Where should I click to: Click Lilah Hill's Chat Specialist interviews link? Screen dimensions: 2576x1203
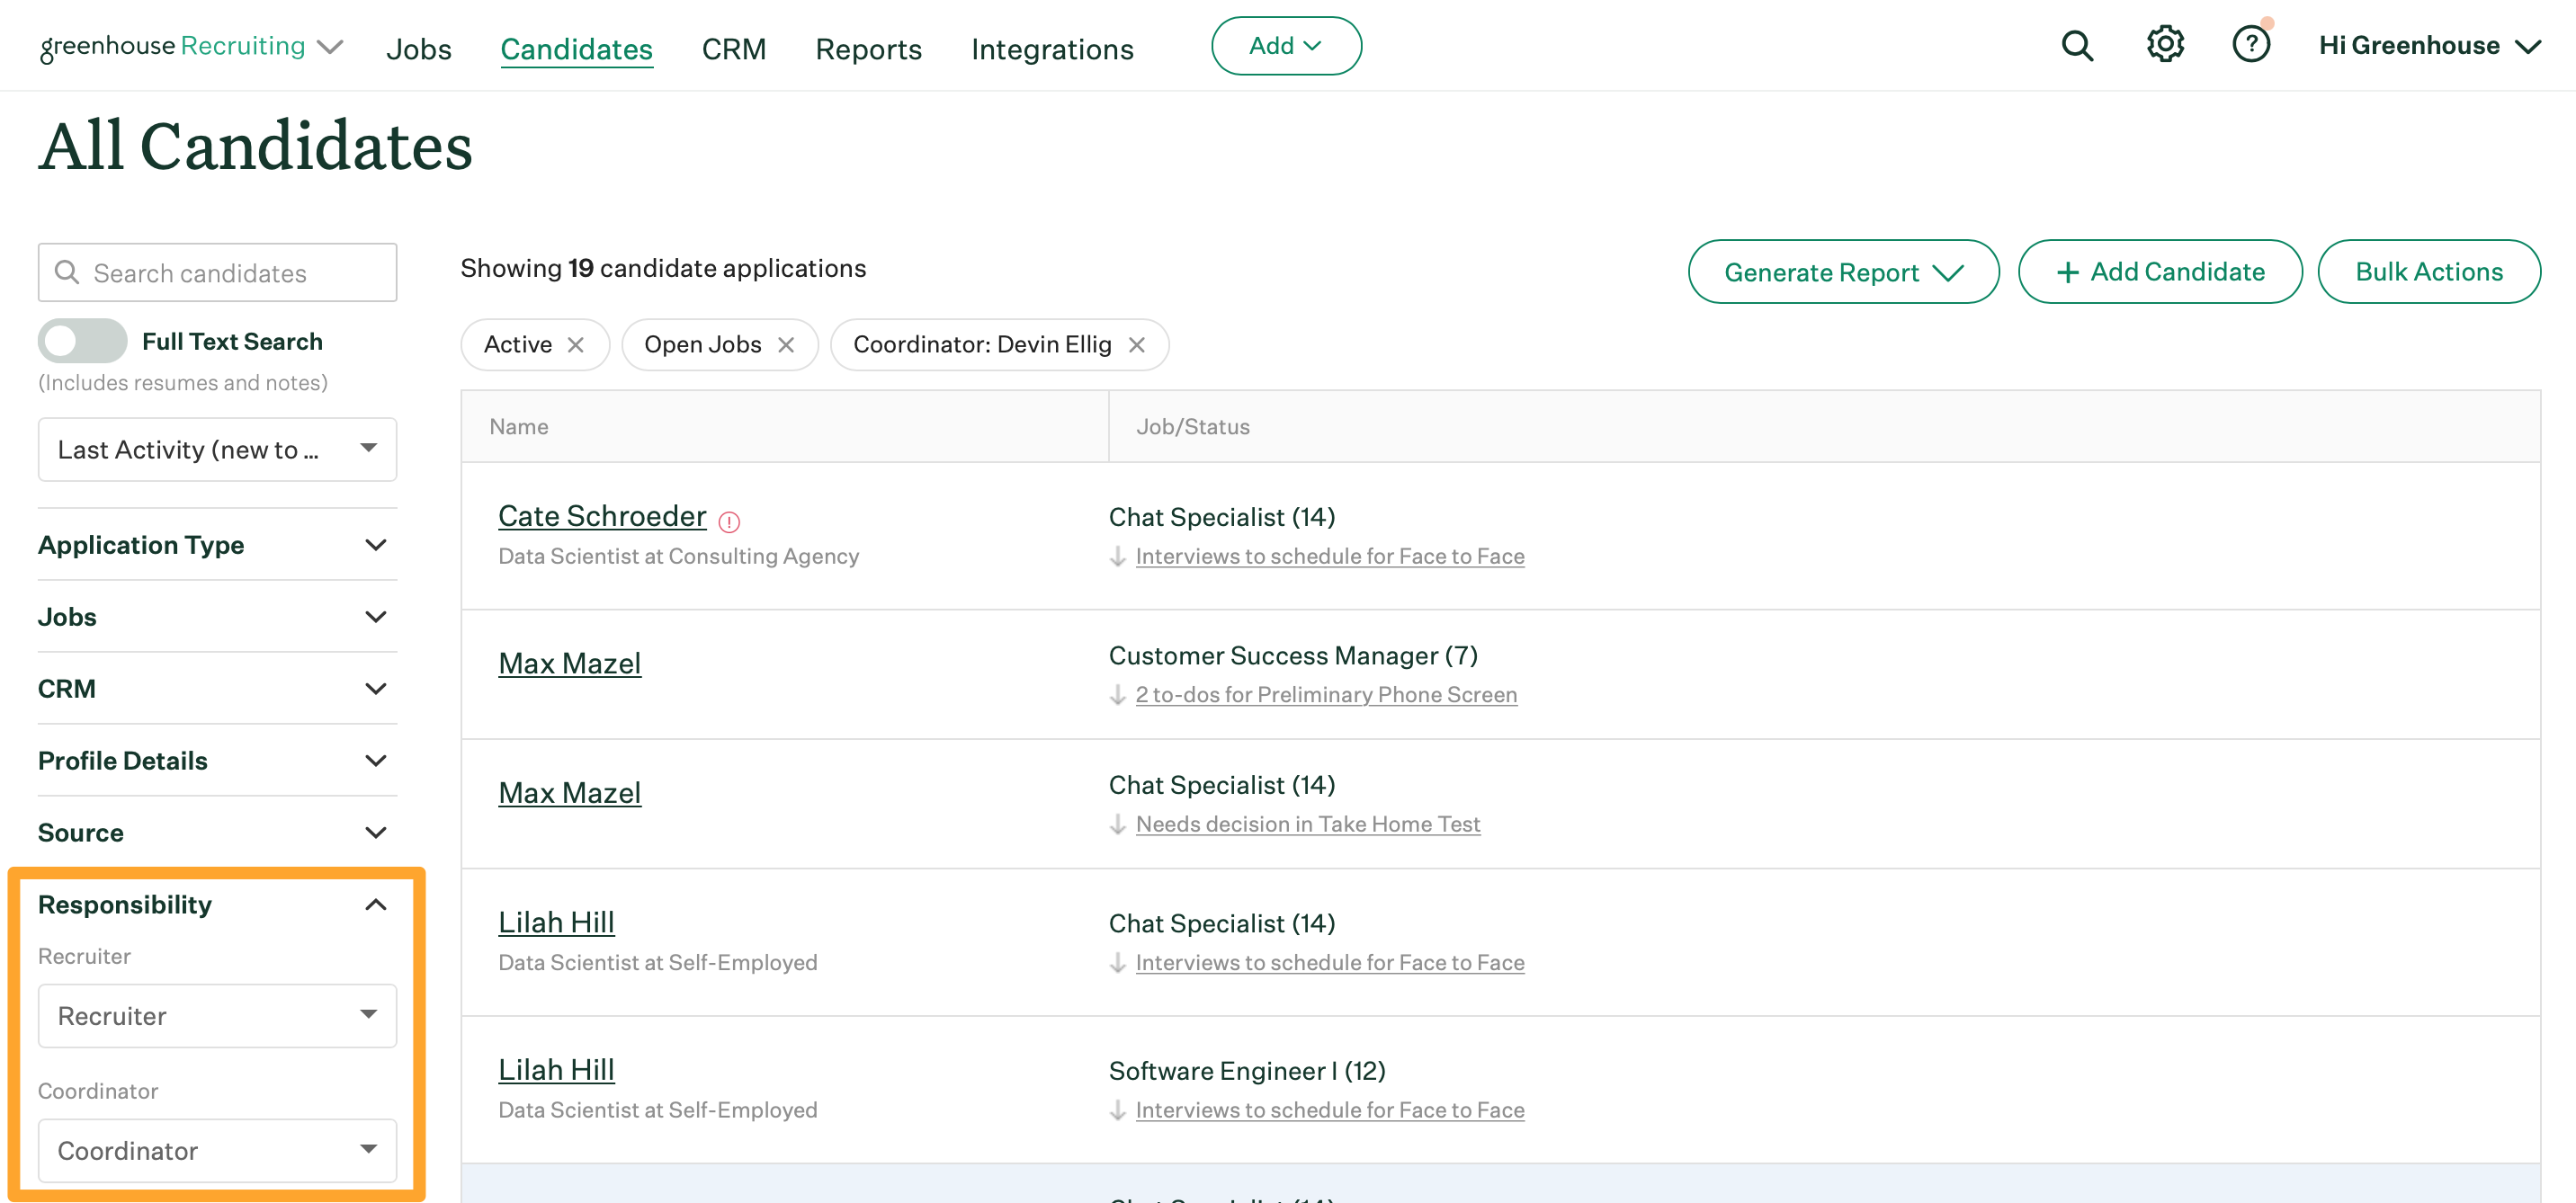point(1330,962)
